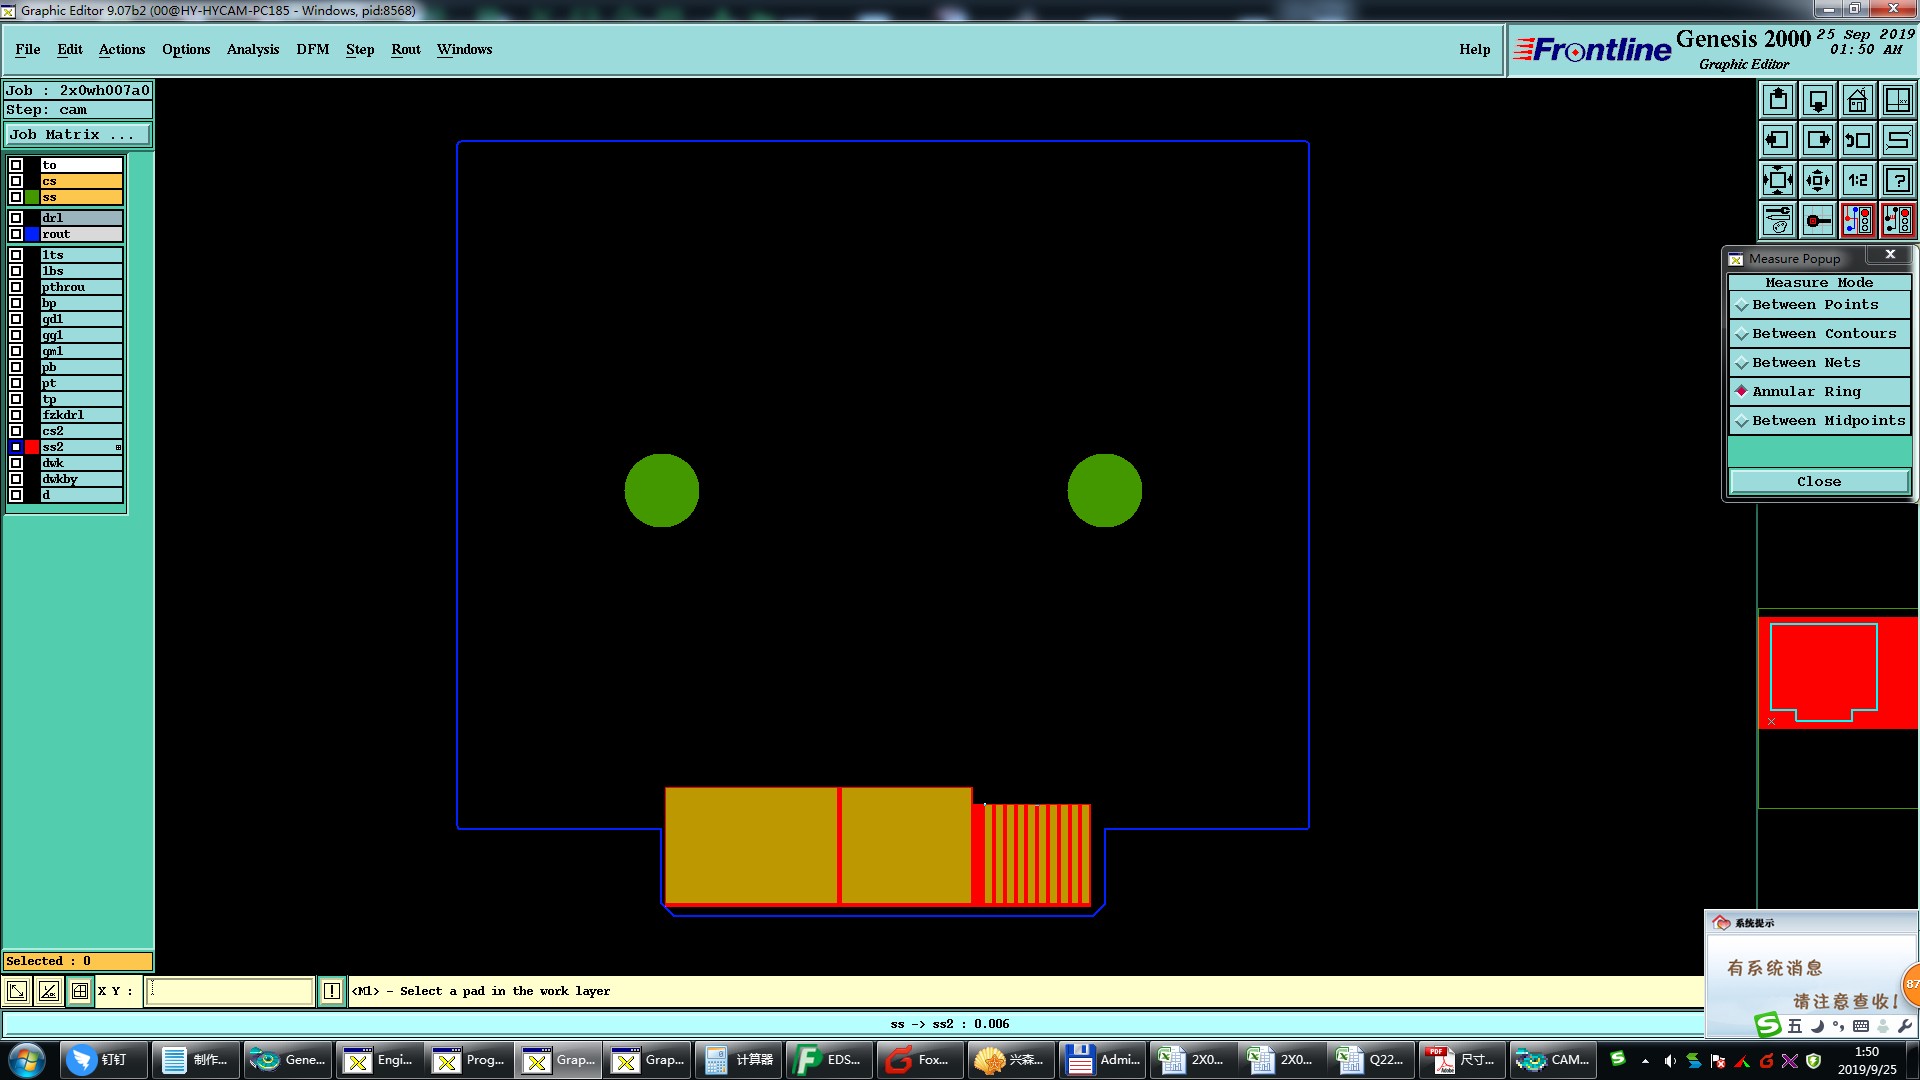
Task: Open the Analysis menu
Action: coord(252,49)
